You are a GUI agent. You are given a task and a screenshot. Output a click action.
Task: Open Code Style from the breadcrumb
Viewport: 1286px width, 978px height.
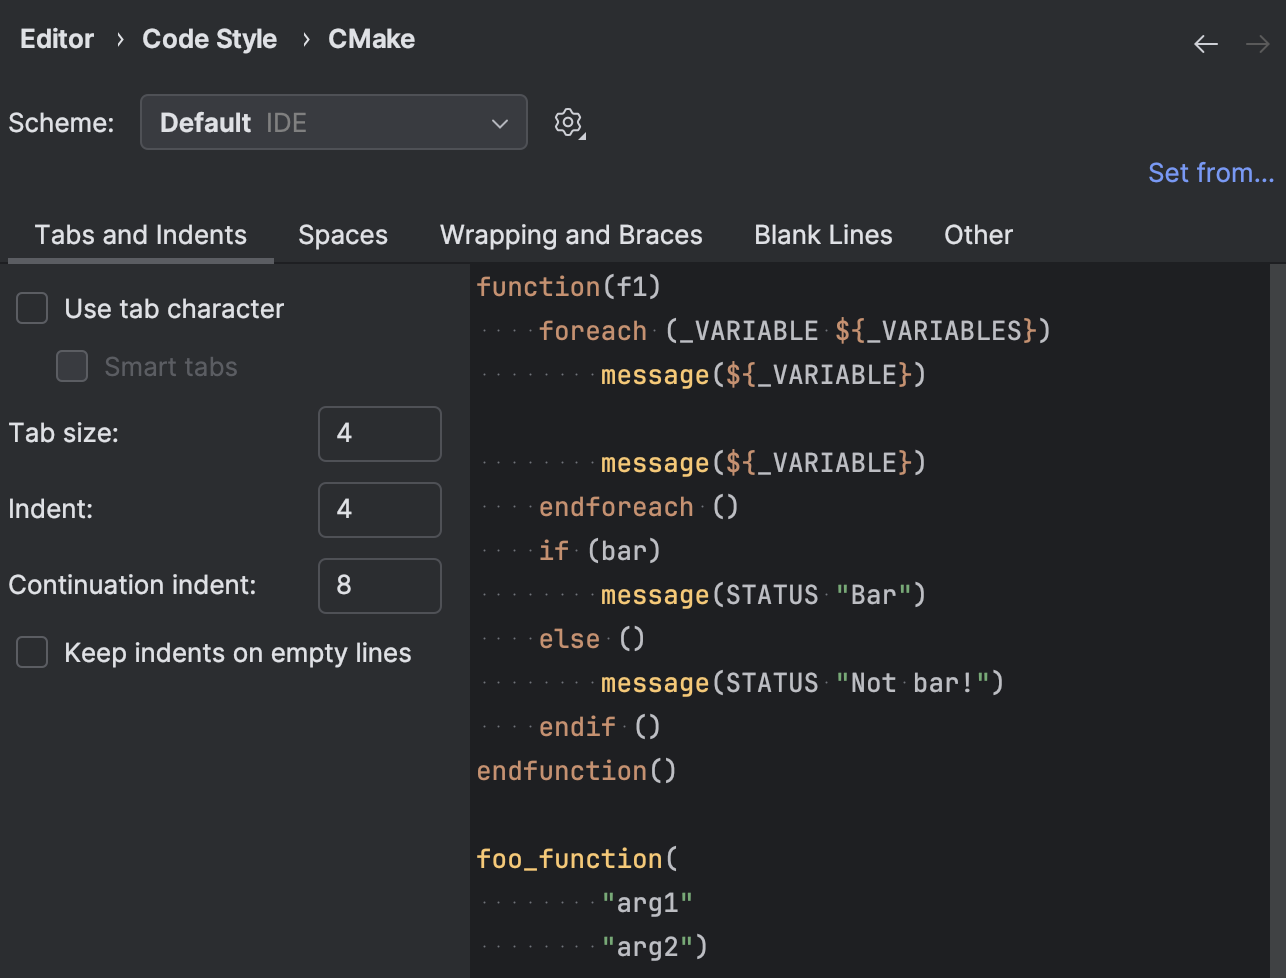pyautogui.click(x=209, y=38)
